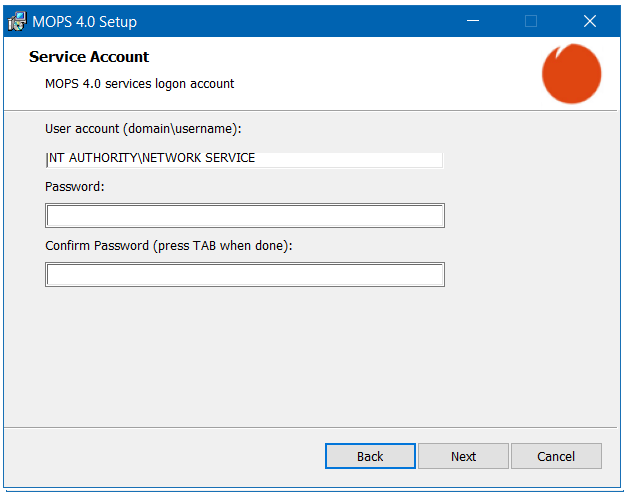The width and height of the screenshot is (628, 493).
Task: Go Back to the previous setup step
Action: tap(370, 456)
